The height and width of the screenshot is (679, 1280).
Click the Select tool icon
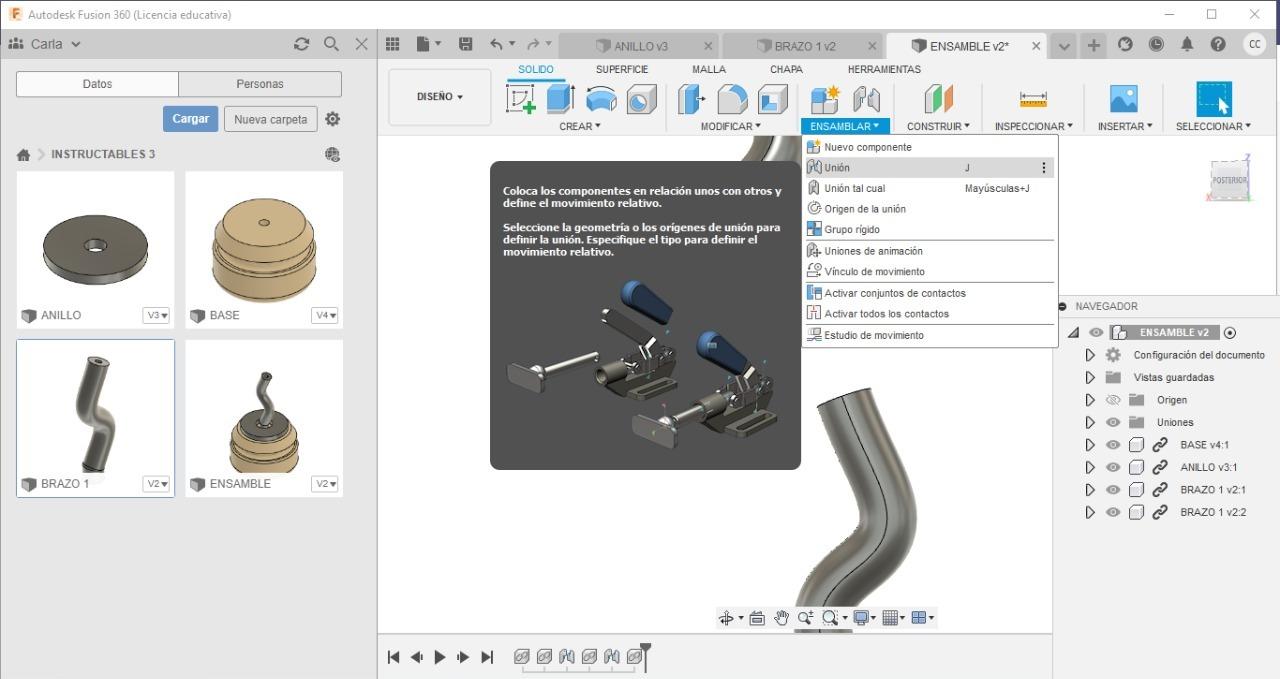pos(1214,98)
